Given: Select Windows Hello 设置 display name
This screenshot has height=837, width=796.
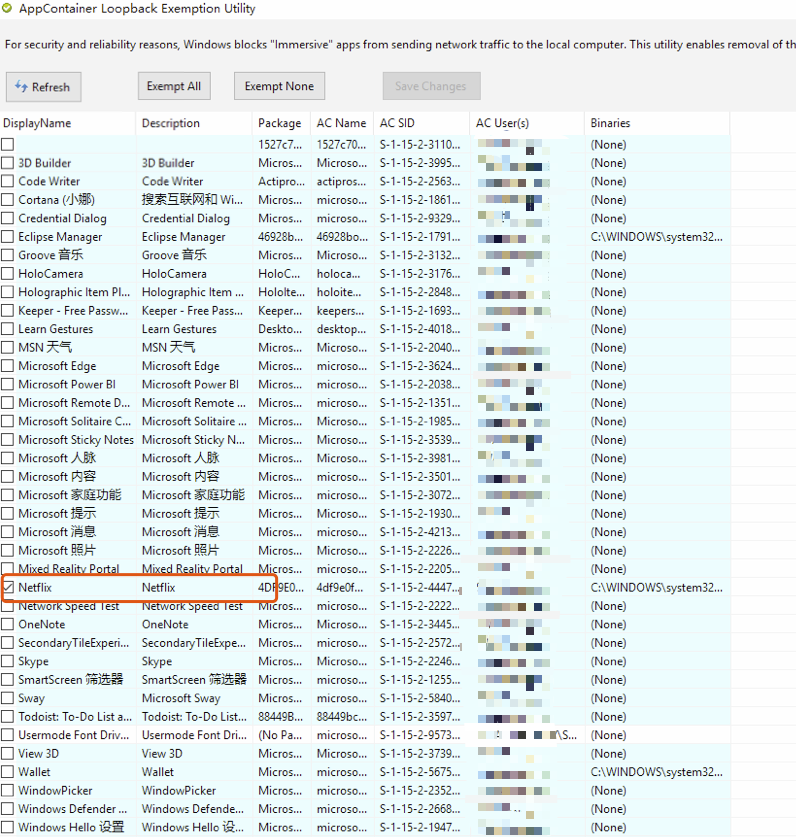Looking at the screenshot, I should point(71,827).
